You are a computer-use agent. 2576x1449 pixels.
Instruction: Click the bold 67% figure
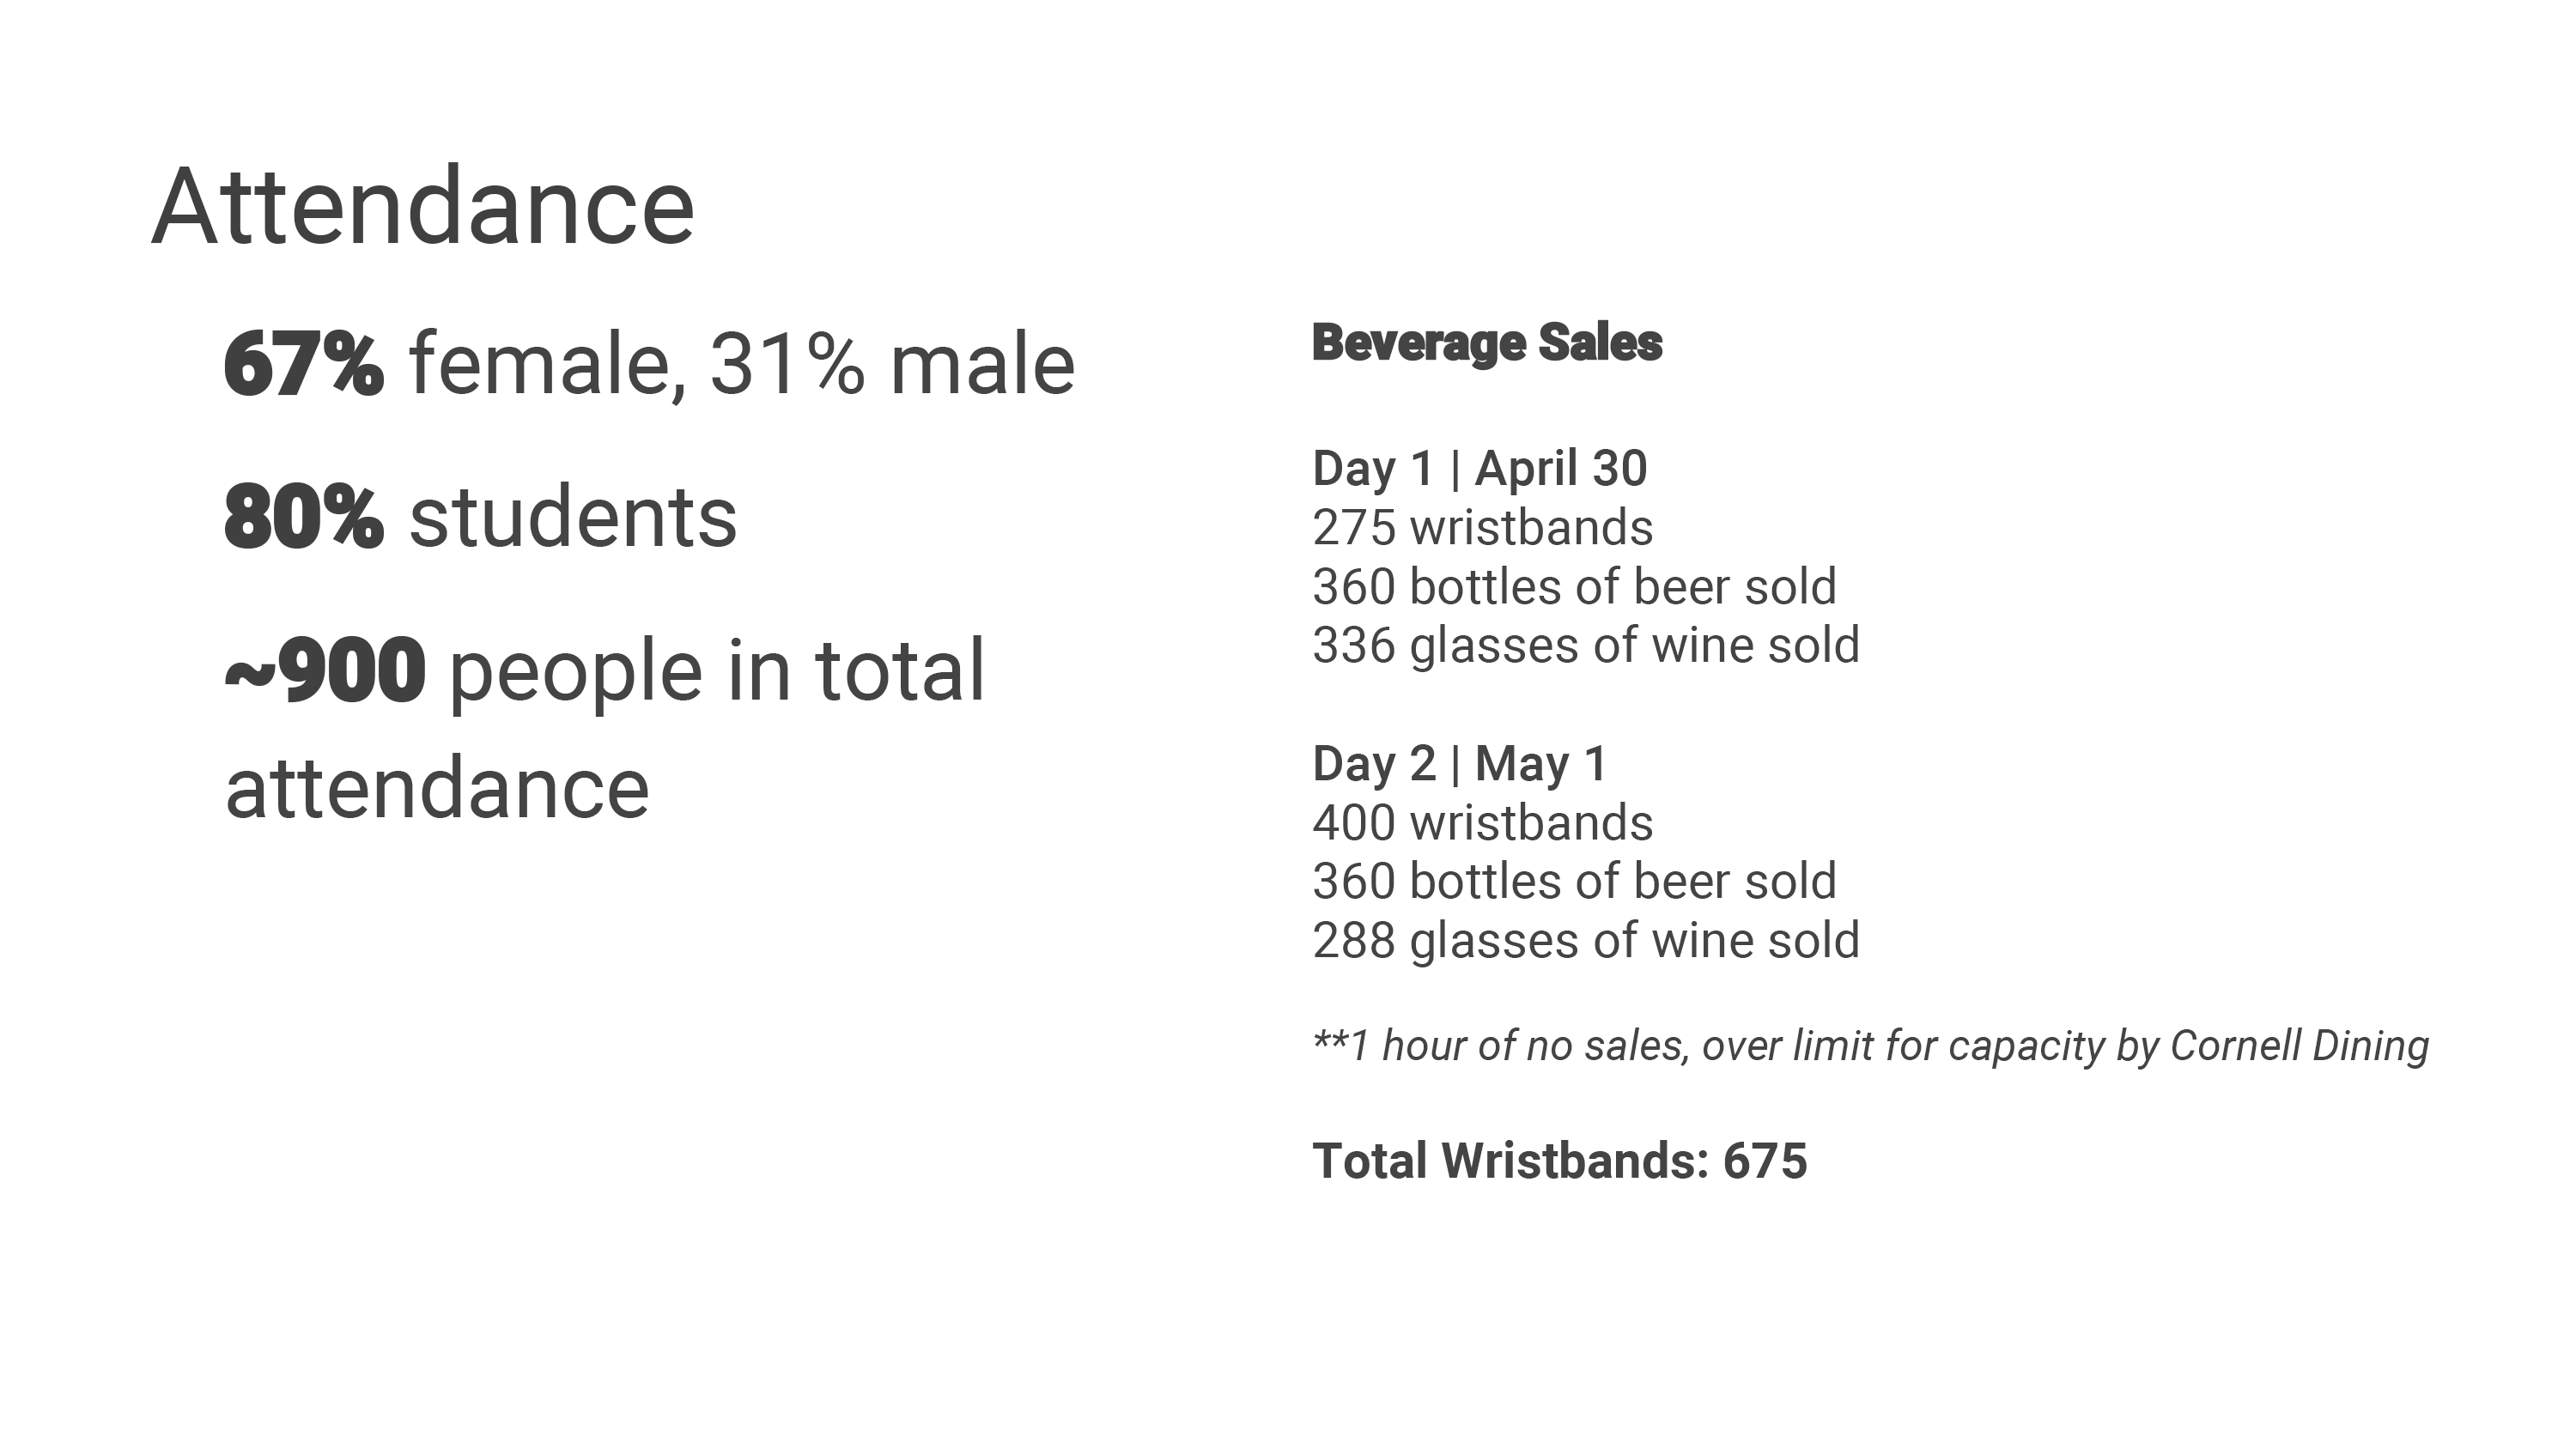(303, 364)
